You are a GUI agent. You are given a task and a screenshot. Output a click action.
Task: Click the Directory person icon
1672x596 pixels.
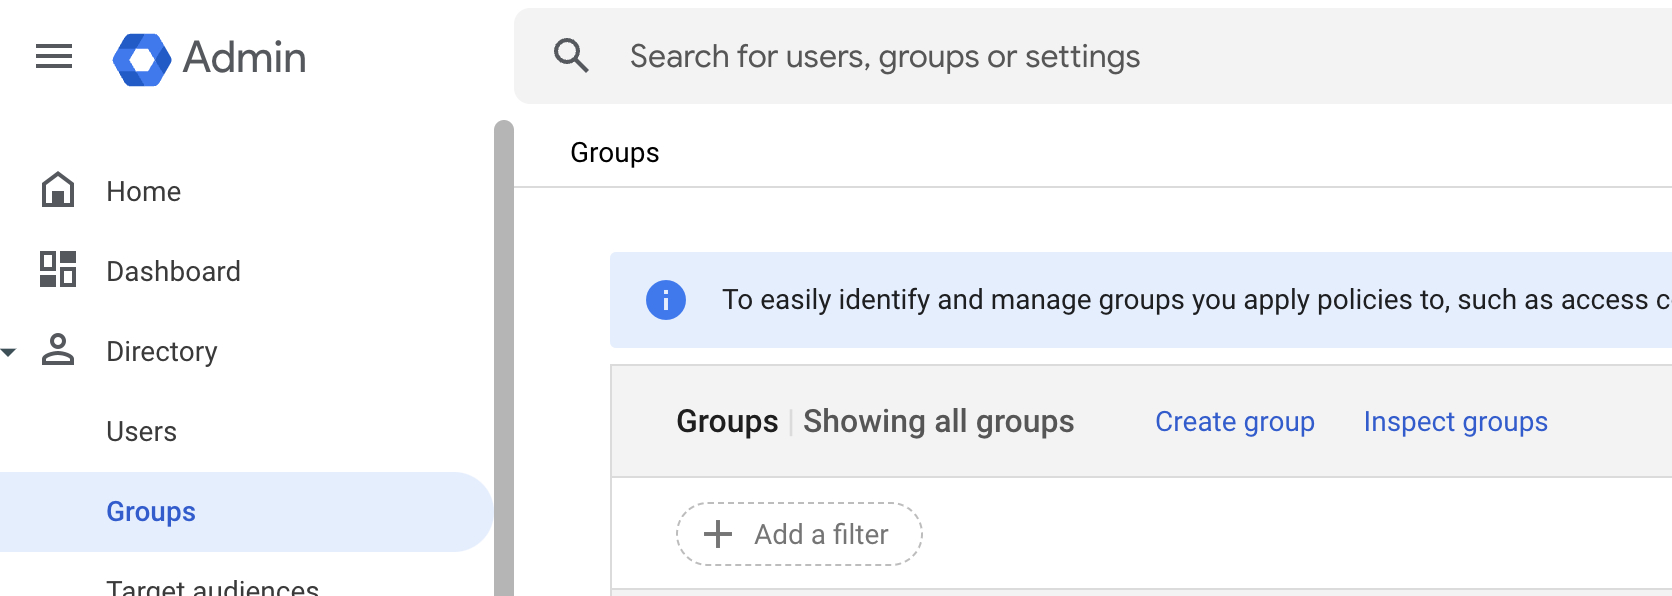[x=58, y=350]
